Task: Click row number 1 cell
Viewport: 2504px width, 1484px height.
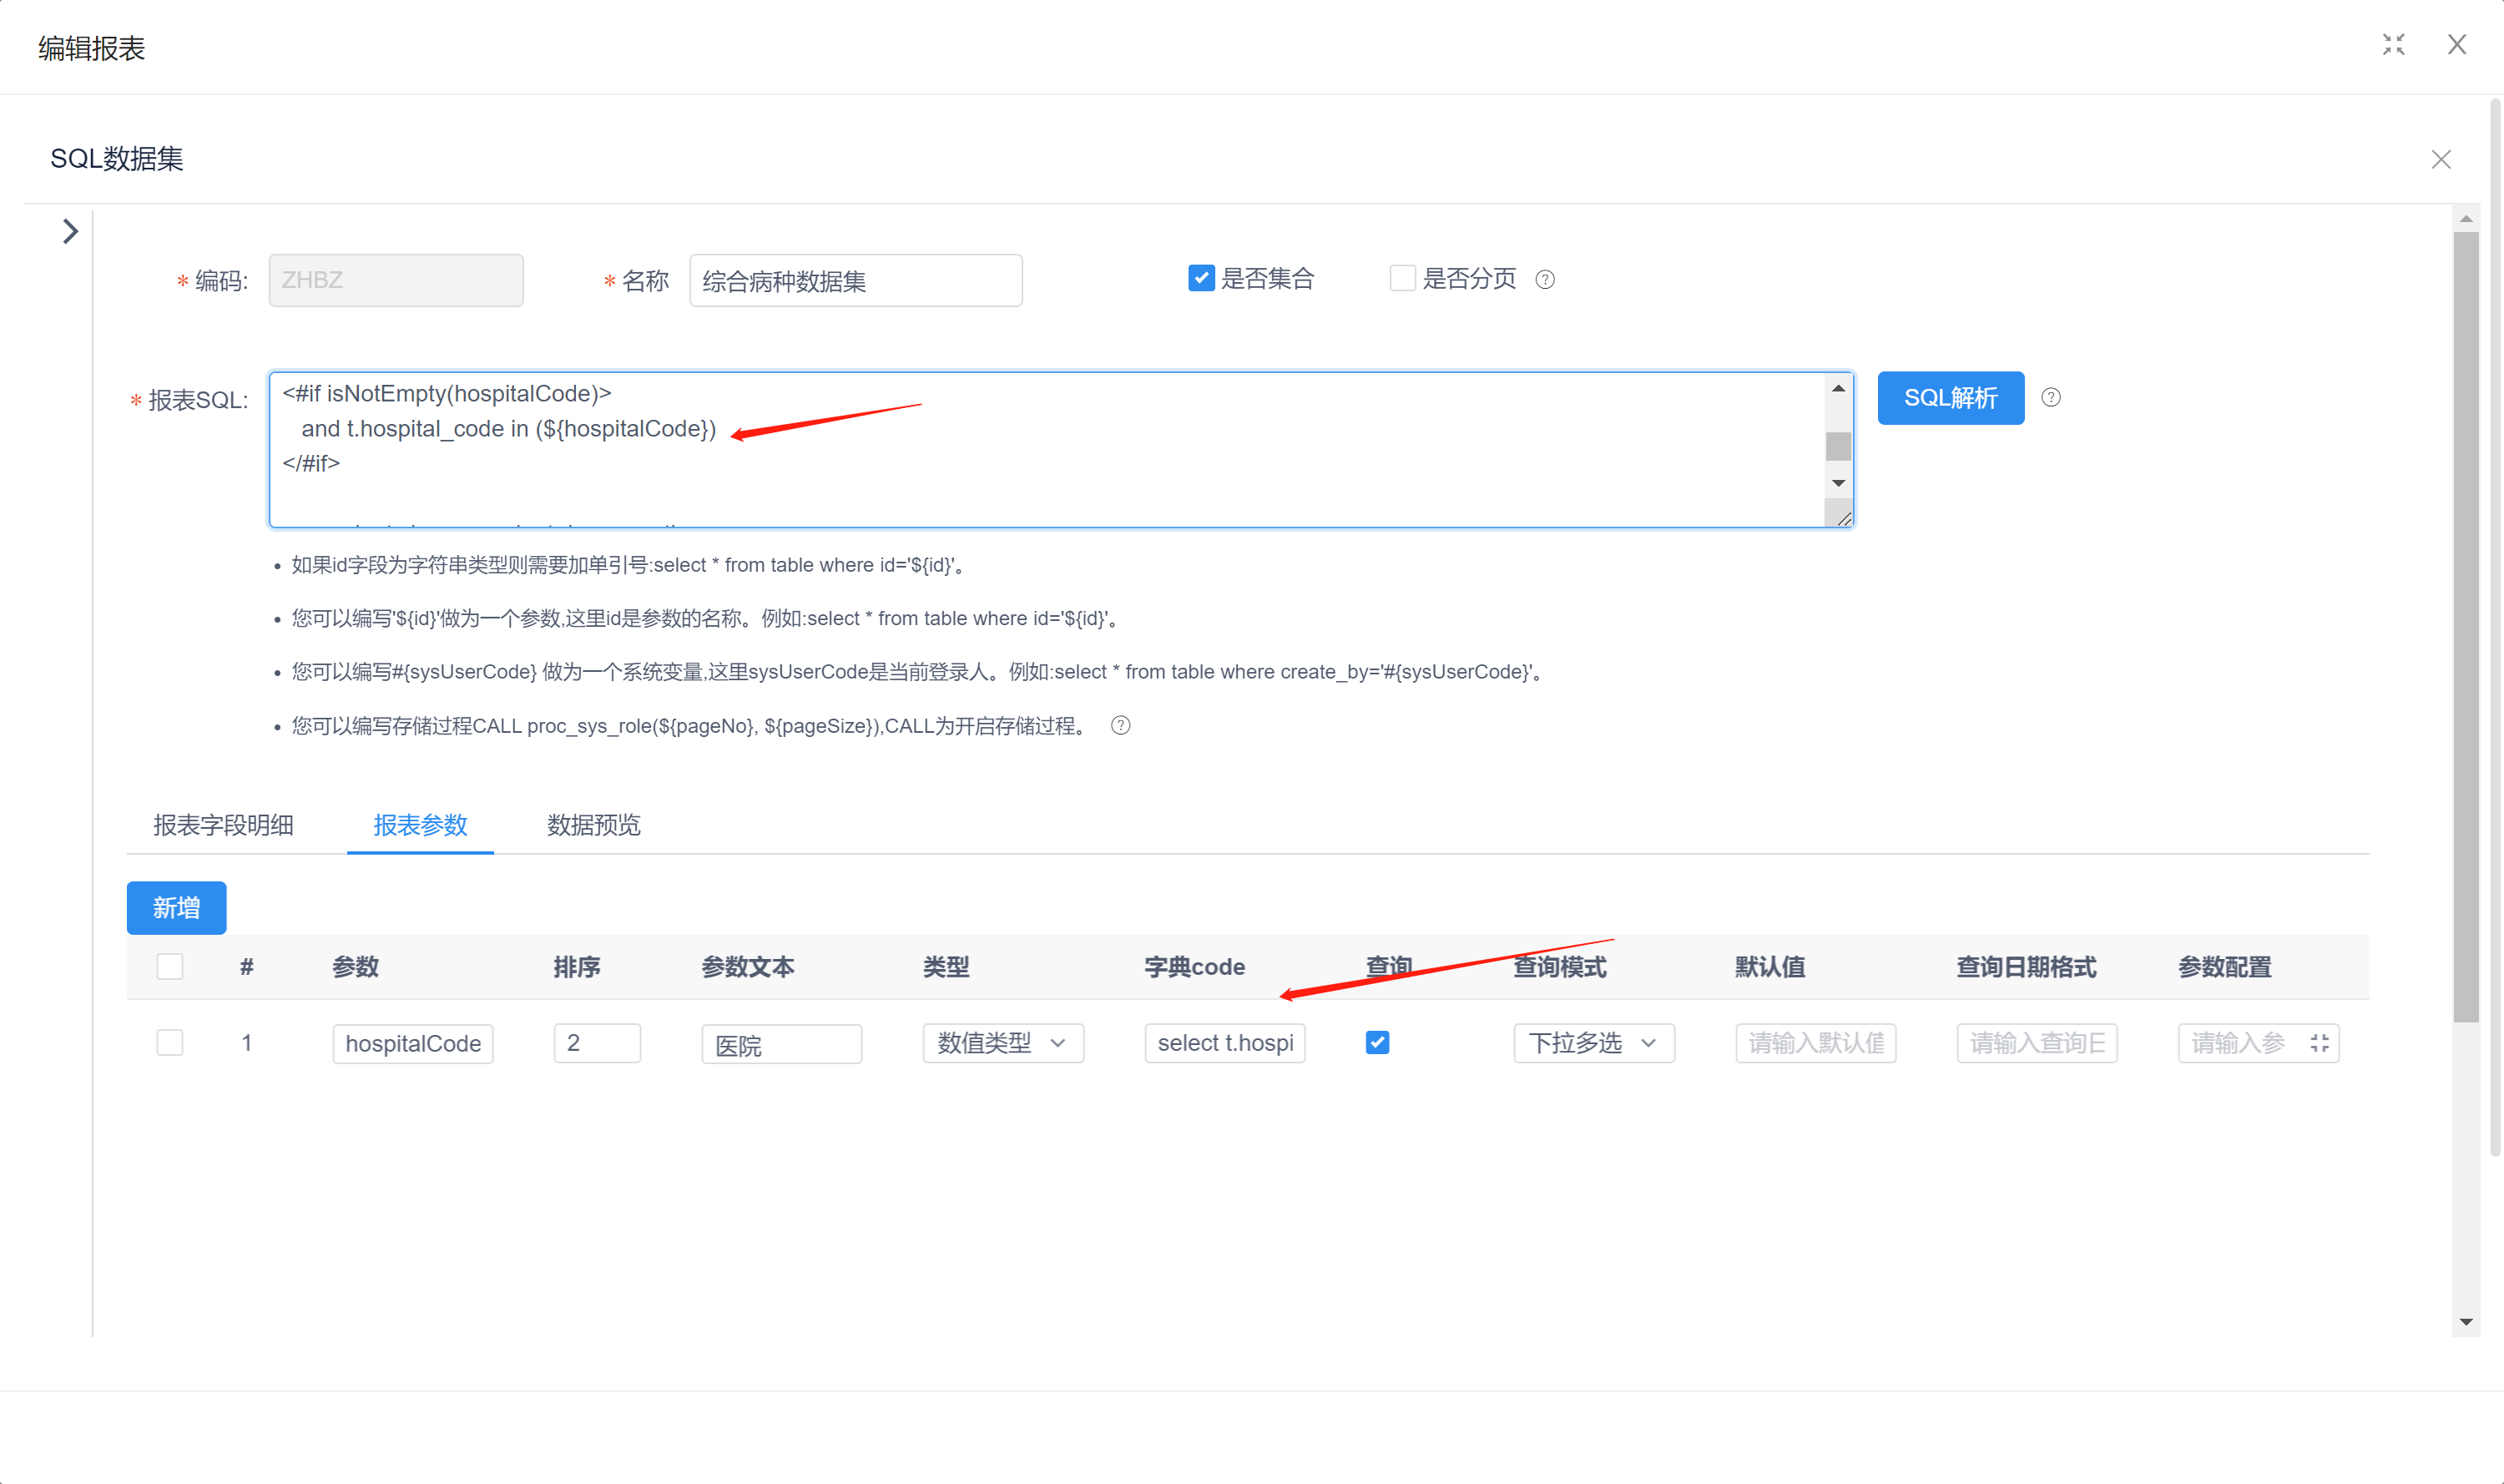Action: (x=246, y=1043)
